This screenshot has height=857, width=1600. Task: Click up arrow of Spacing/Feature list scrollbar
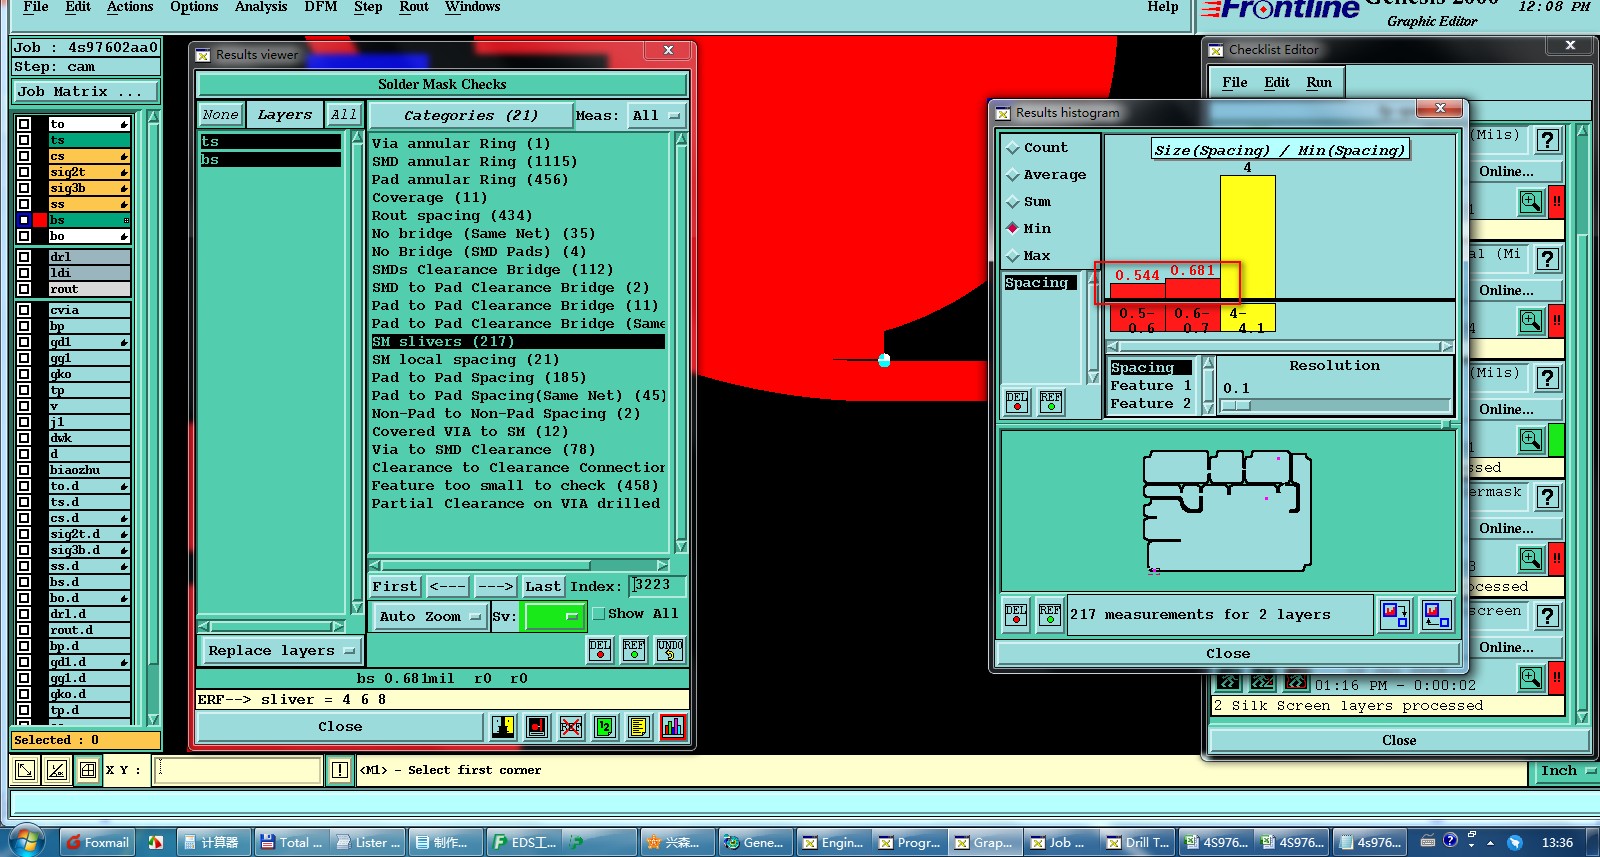(1209, 363)
